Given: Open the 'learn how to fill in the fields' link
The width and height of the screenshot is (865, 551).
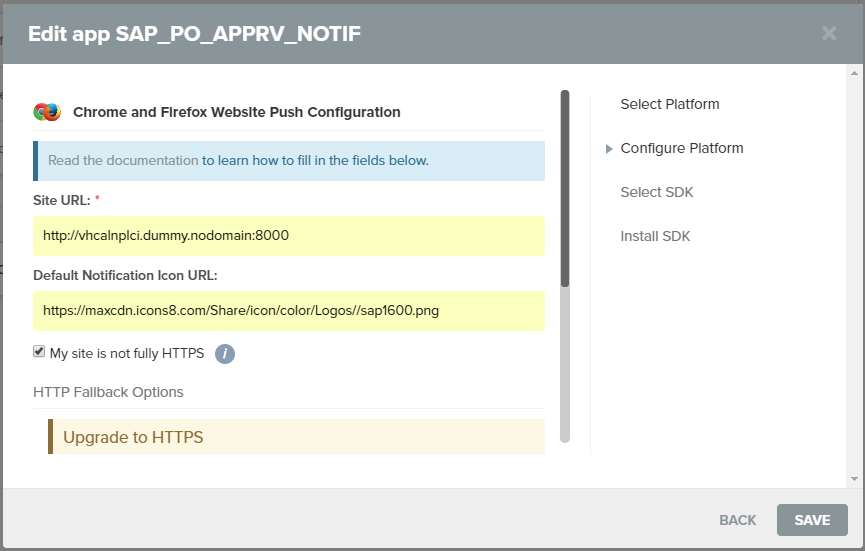Looking at the screenshot, I should [315, 160].
